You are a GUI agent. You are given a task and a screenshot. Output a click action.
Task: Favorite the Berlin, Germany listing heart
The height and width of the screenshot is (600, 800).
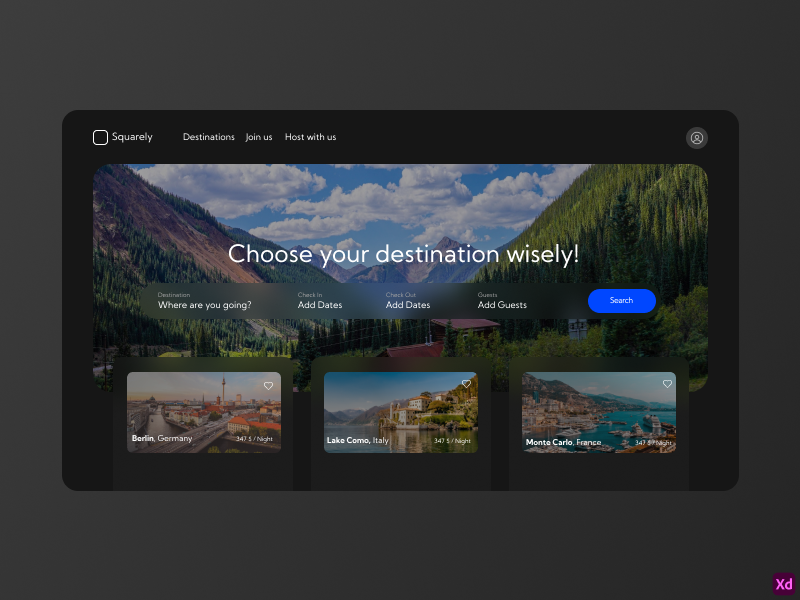click(268, 385)
